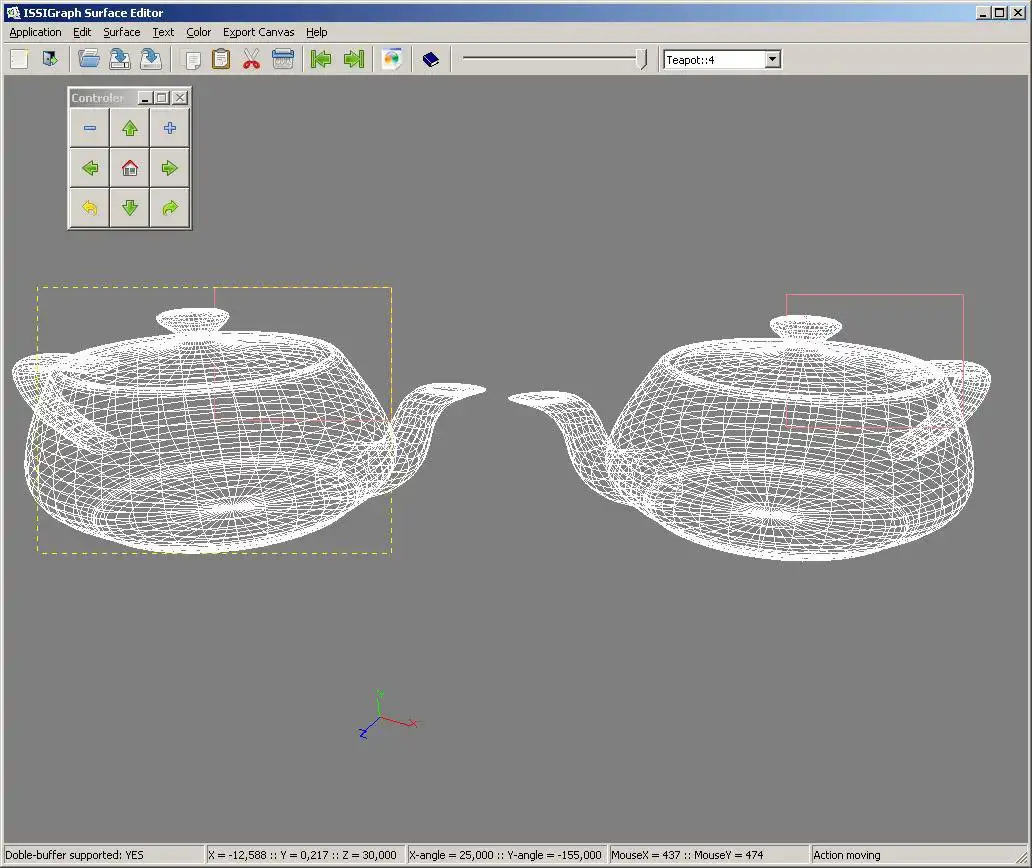Minimize the ISSIGraph Surface Editor window

point(983,13)
